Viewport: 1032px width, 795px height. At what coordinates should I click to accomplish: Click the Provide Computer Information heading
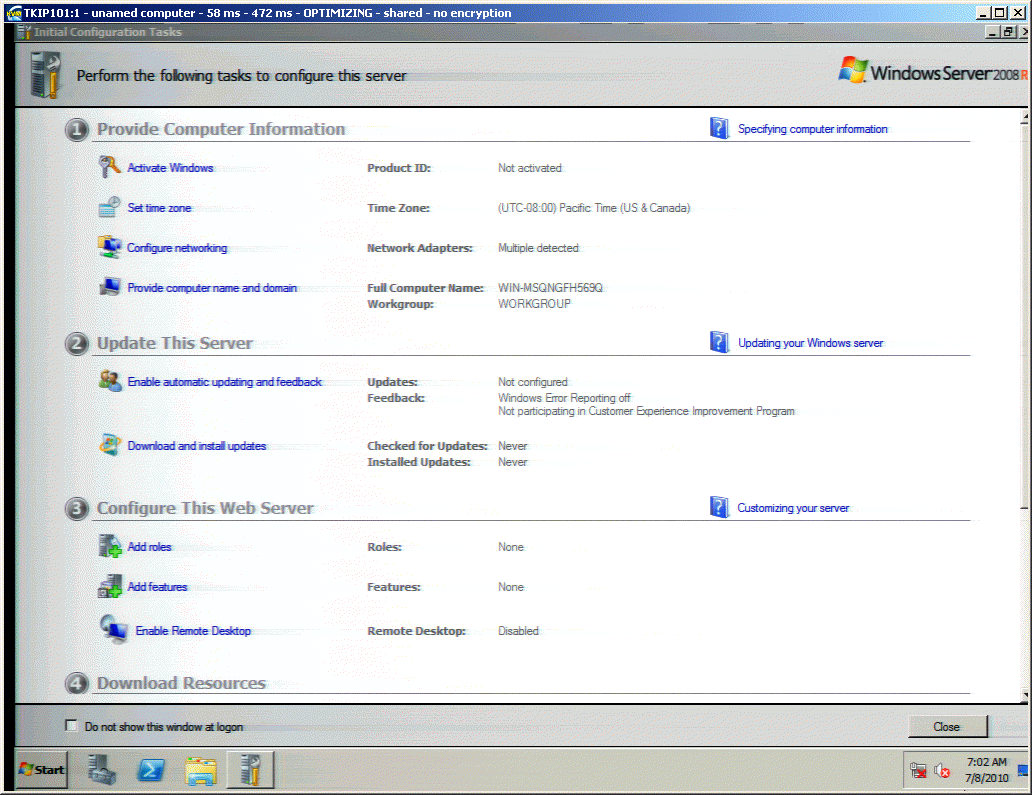[221, 129]
